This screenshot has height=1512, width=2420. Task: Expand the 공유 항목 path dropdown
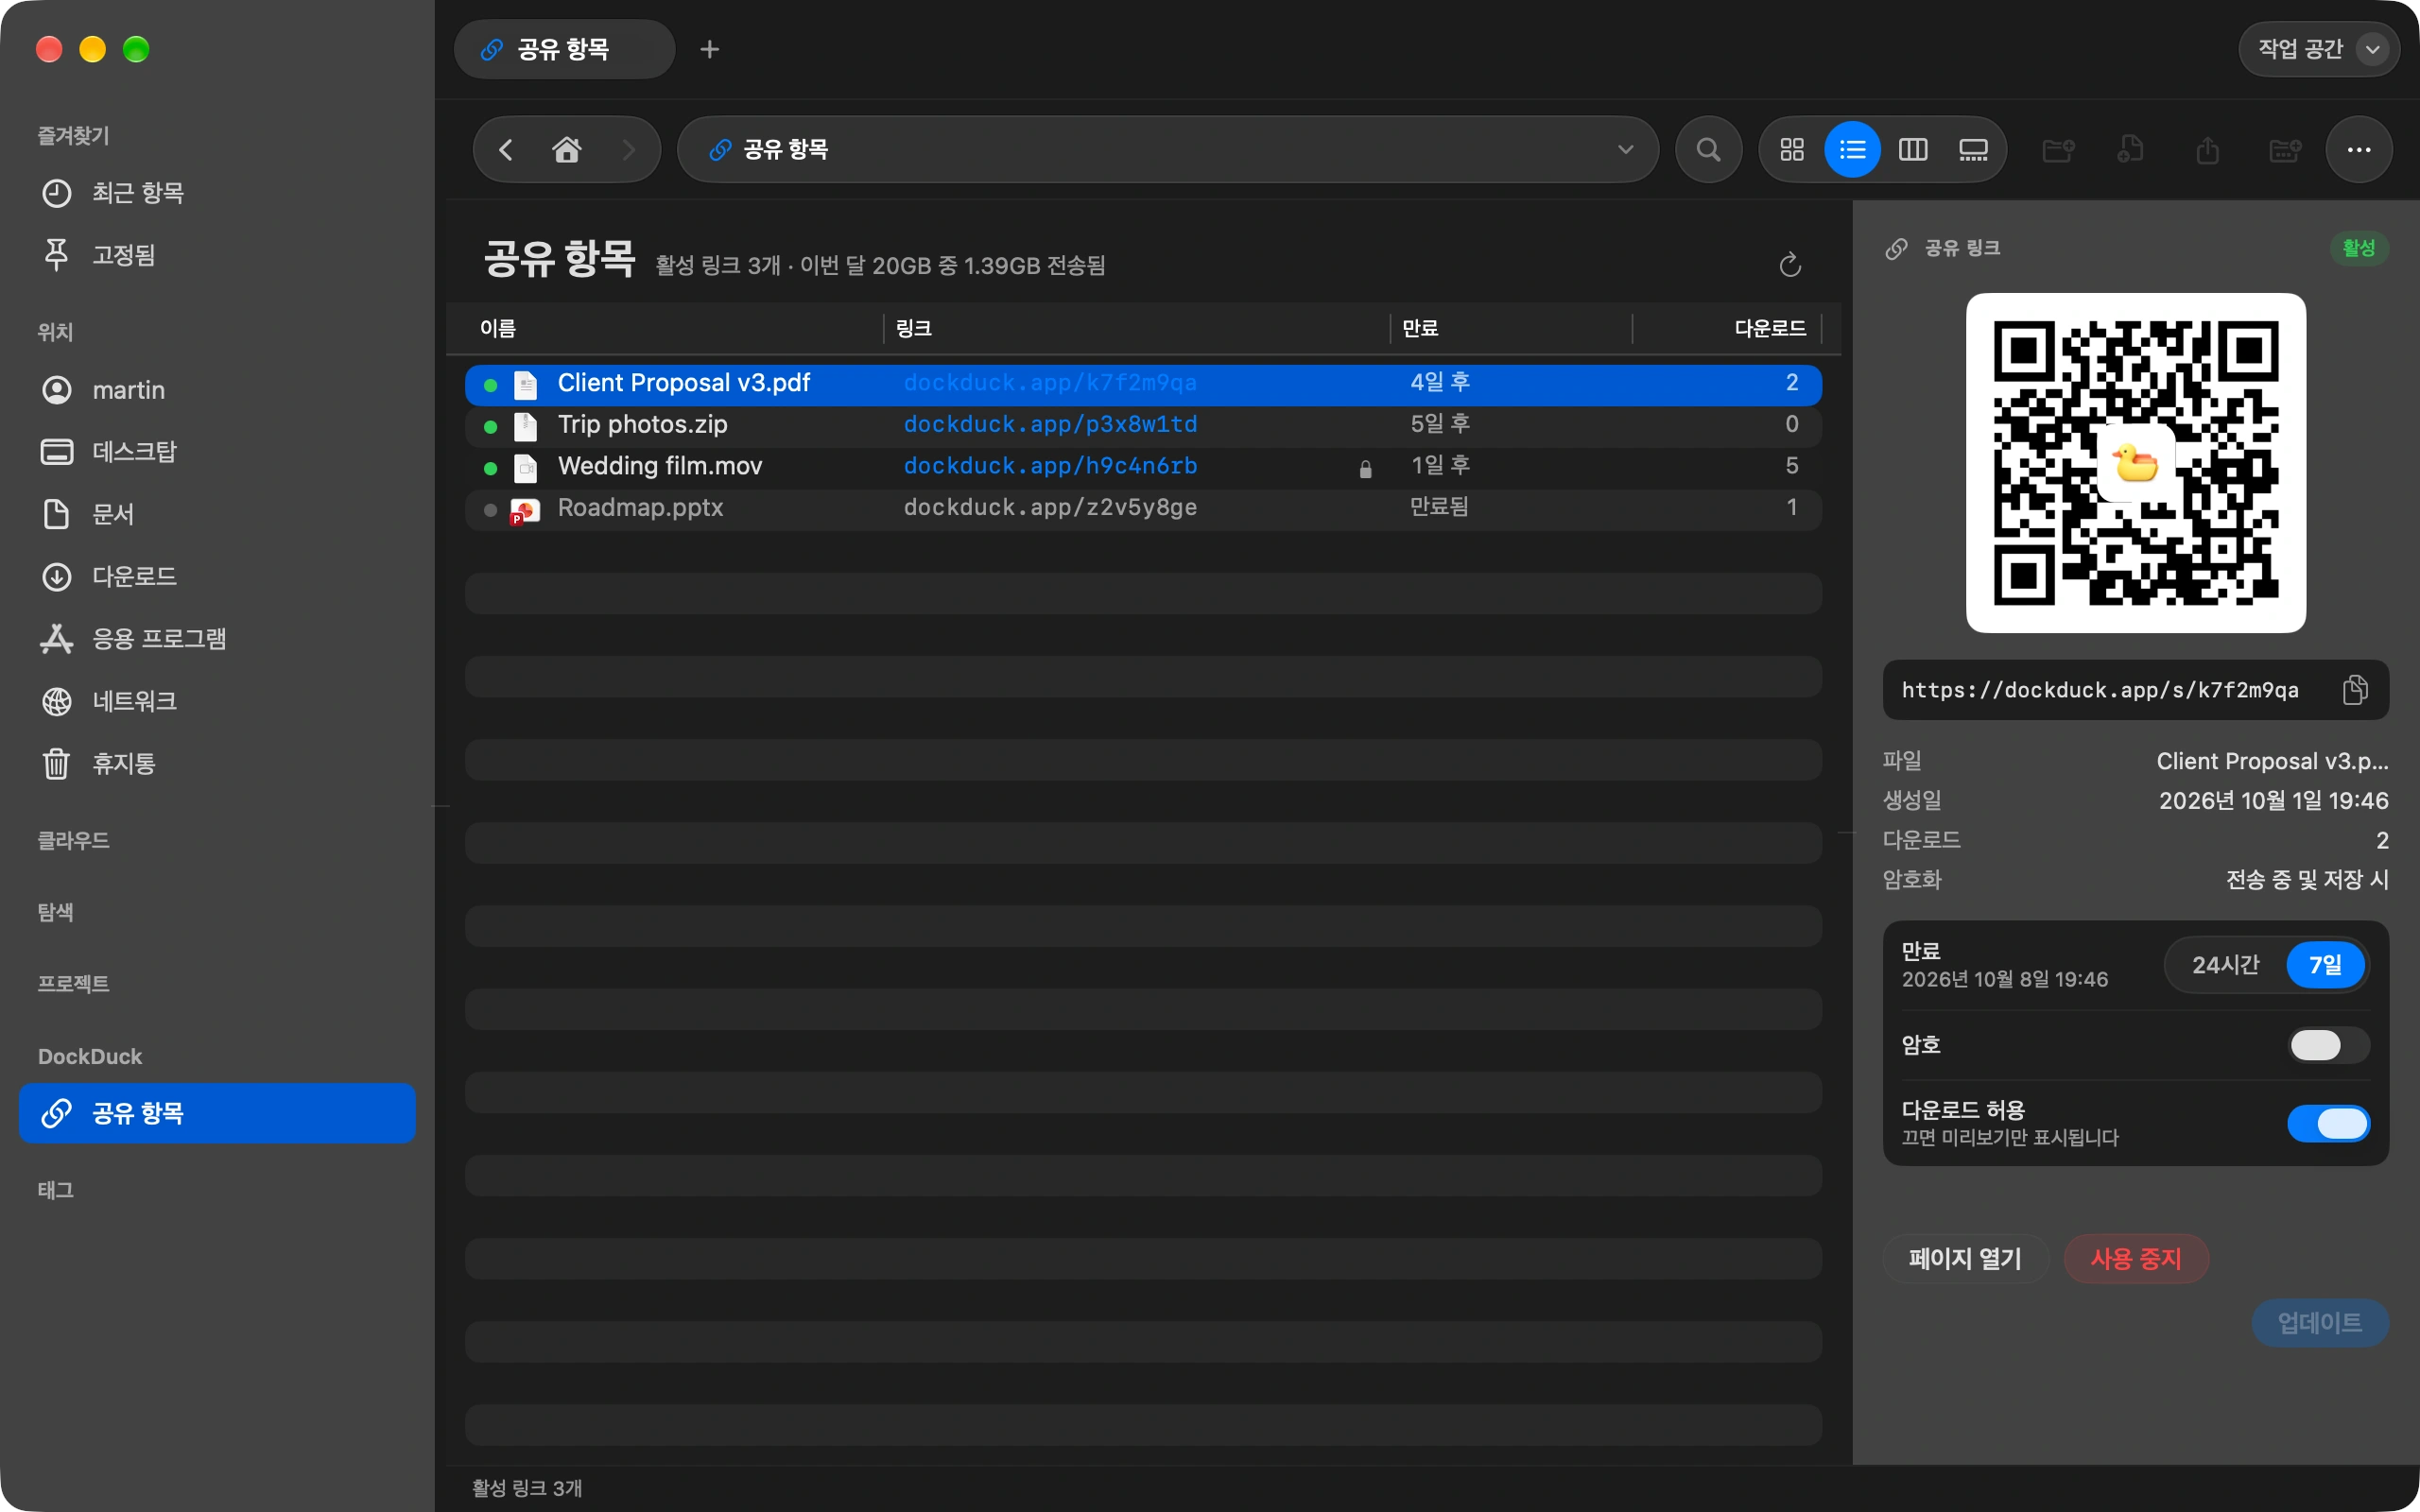coord(1625,150)
